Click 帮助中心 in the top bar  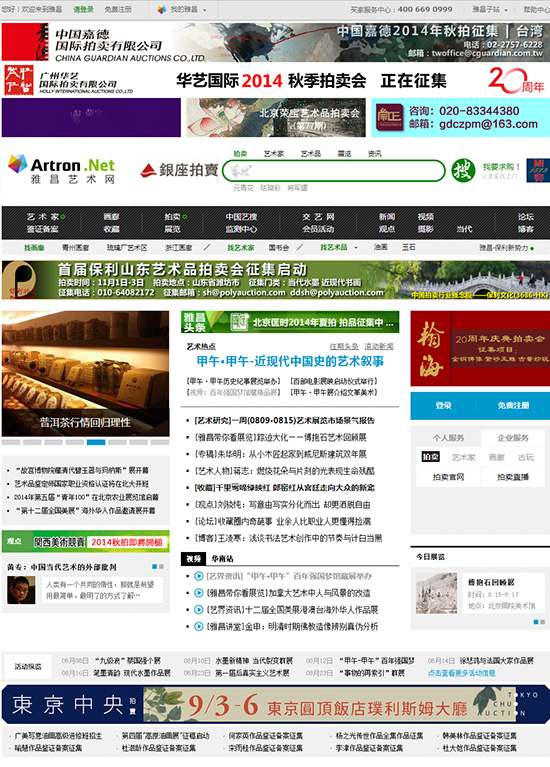click(536, 9)
